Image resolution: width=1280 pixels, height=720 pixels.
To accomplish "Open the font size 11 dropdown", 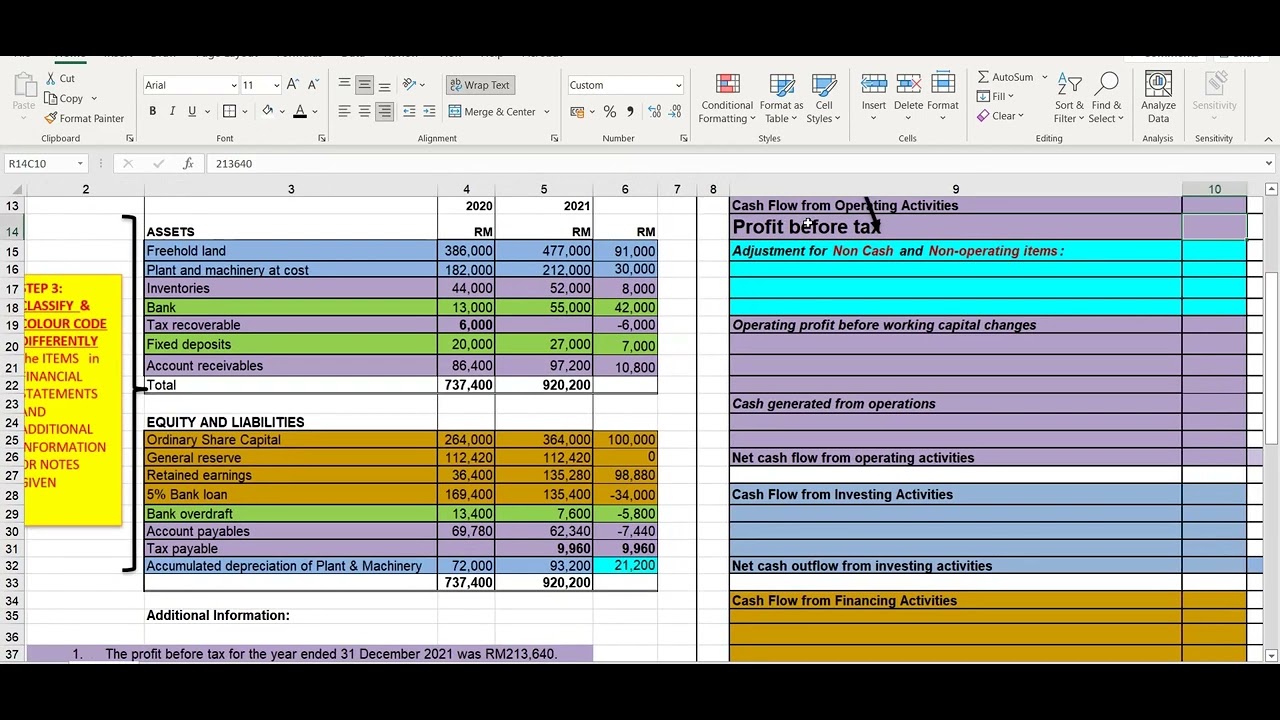I will (x=275, y=85).
